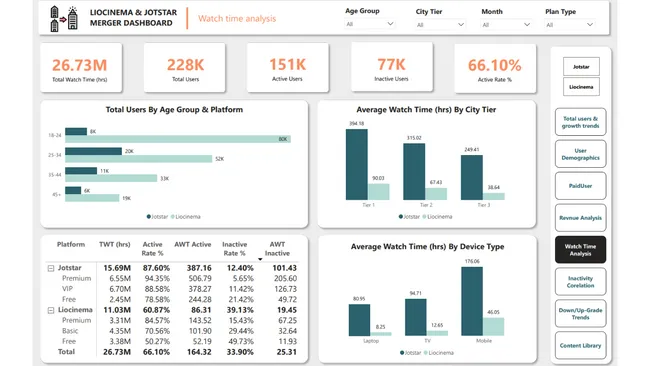Screen dimensions: 650x366
Task: Click the Platform column header
Action: (71, 245)
